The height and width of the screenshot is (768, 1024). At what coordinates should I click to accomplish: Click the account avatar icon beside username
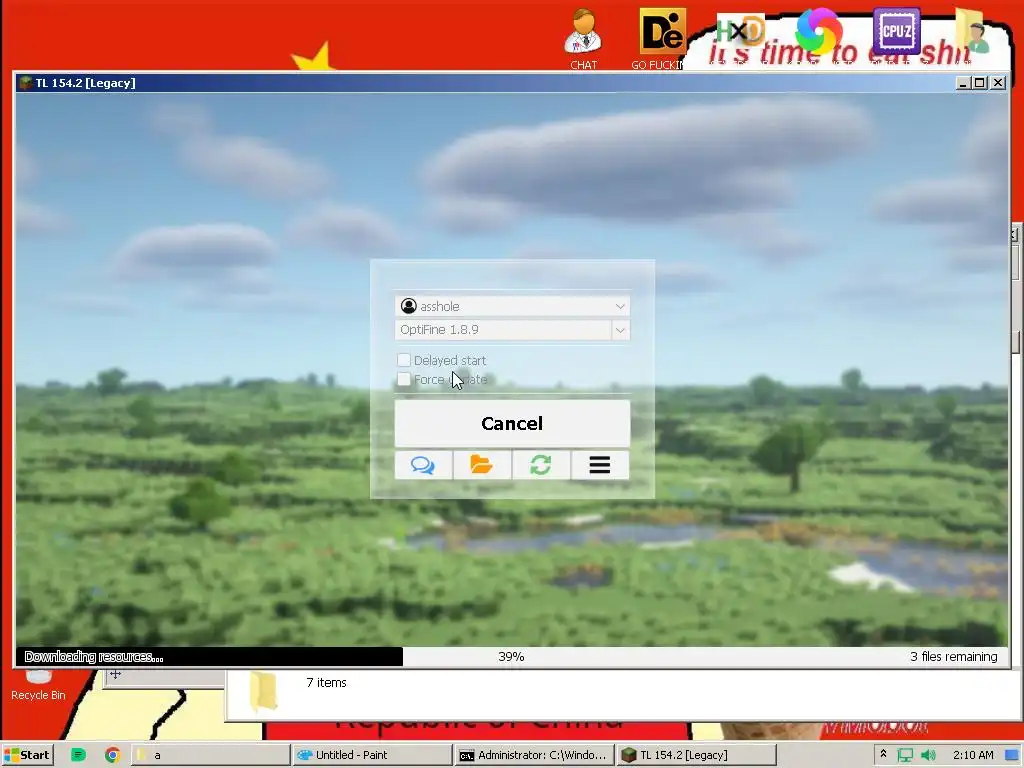[409, 306]
